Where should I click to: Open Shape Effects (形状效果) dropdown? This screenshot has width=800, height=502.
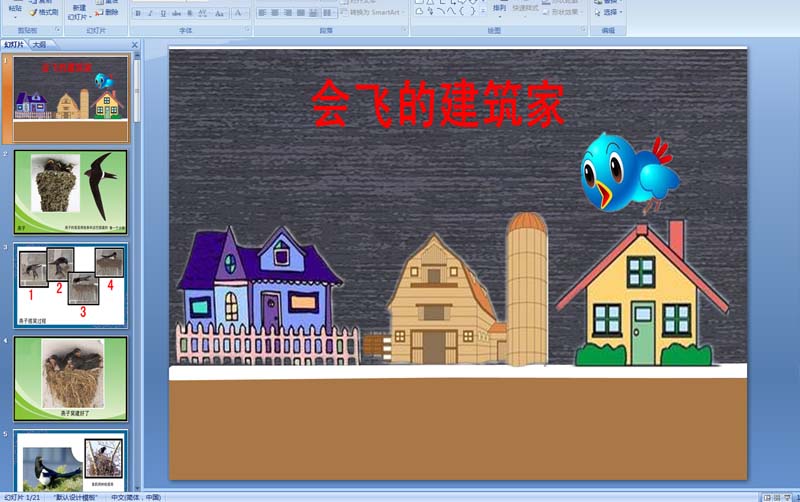click(x=563, y=12)
